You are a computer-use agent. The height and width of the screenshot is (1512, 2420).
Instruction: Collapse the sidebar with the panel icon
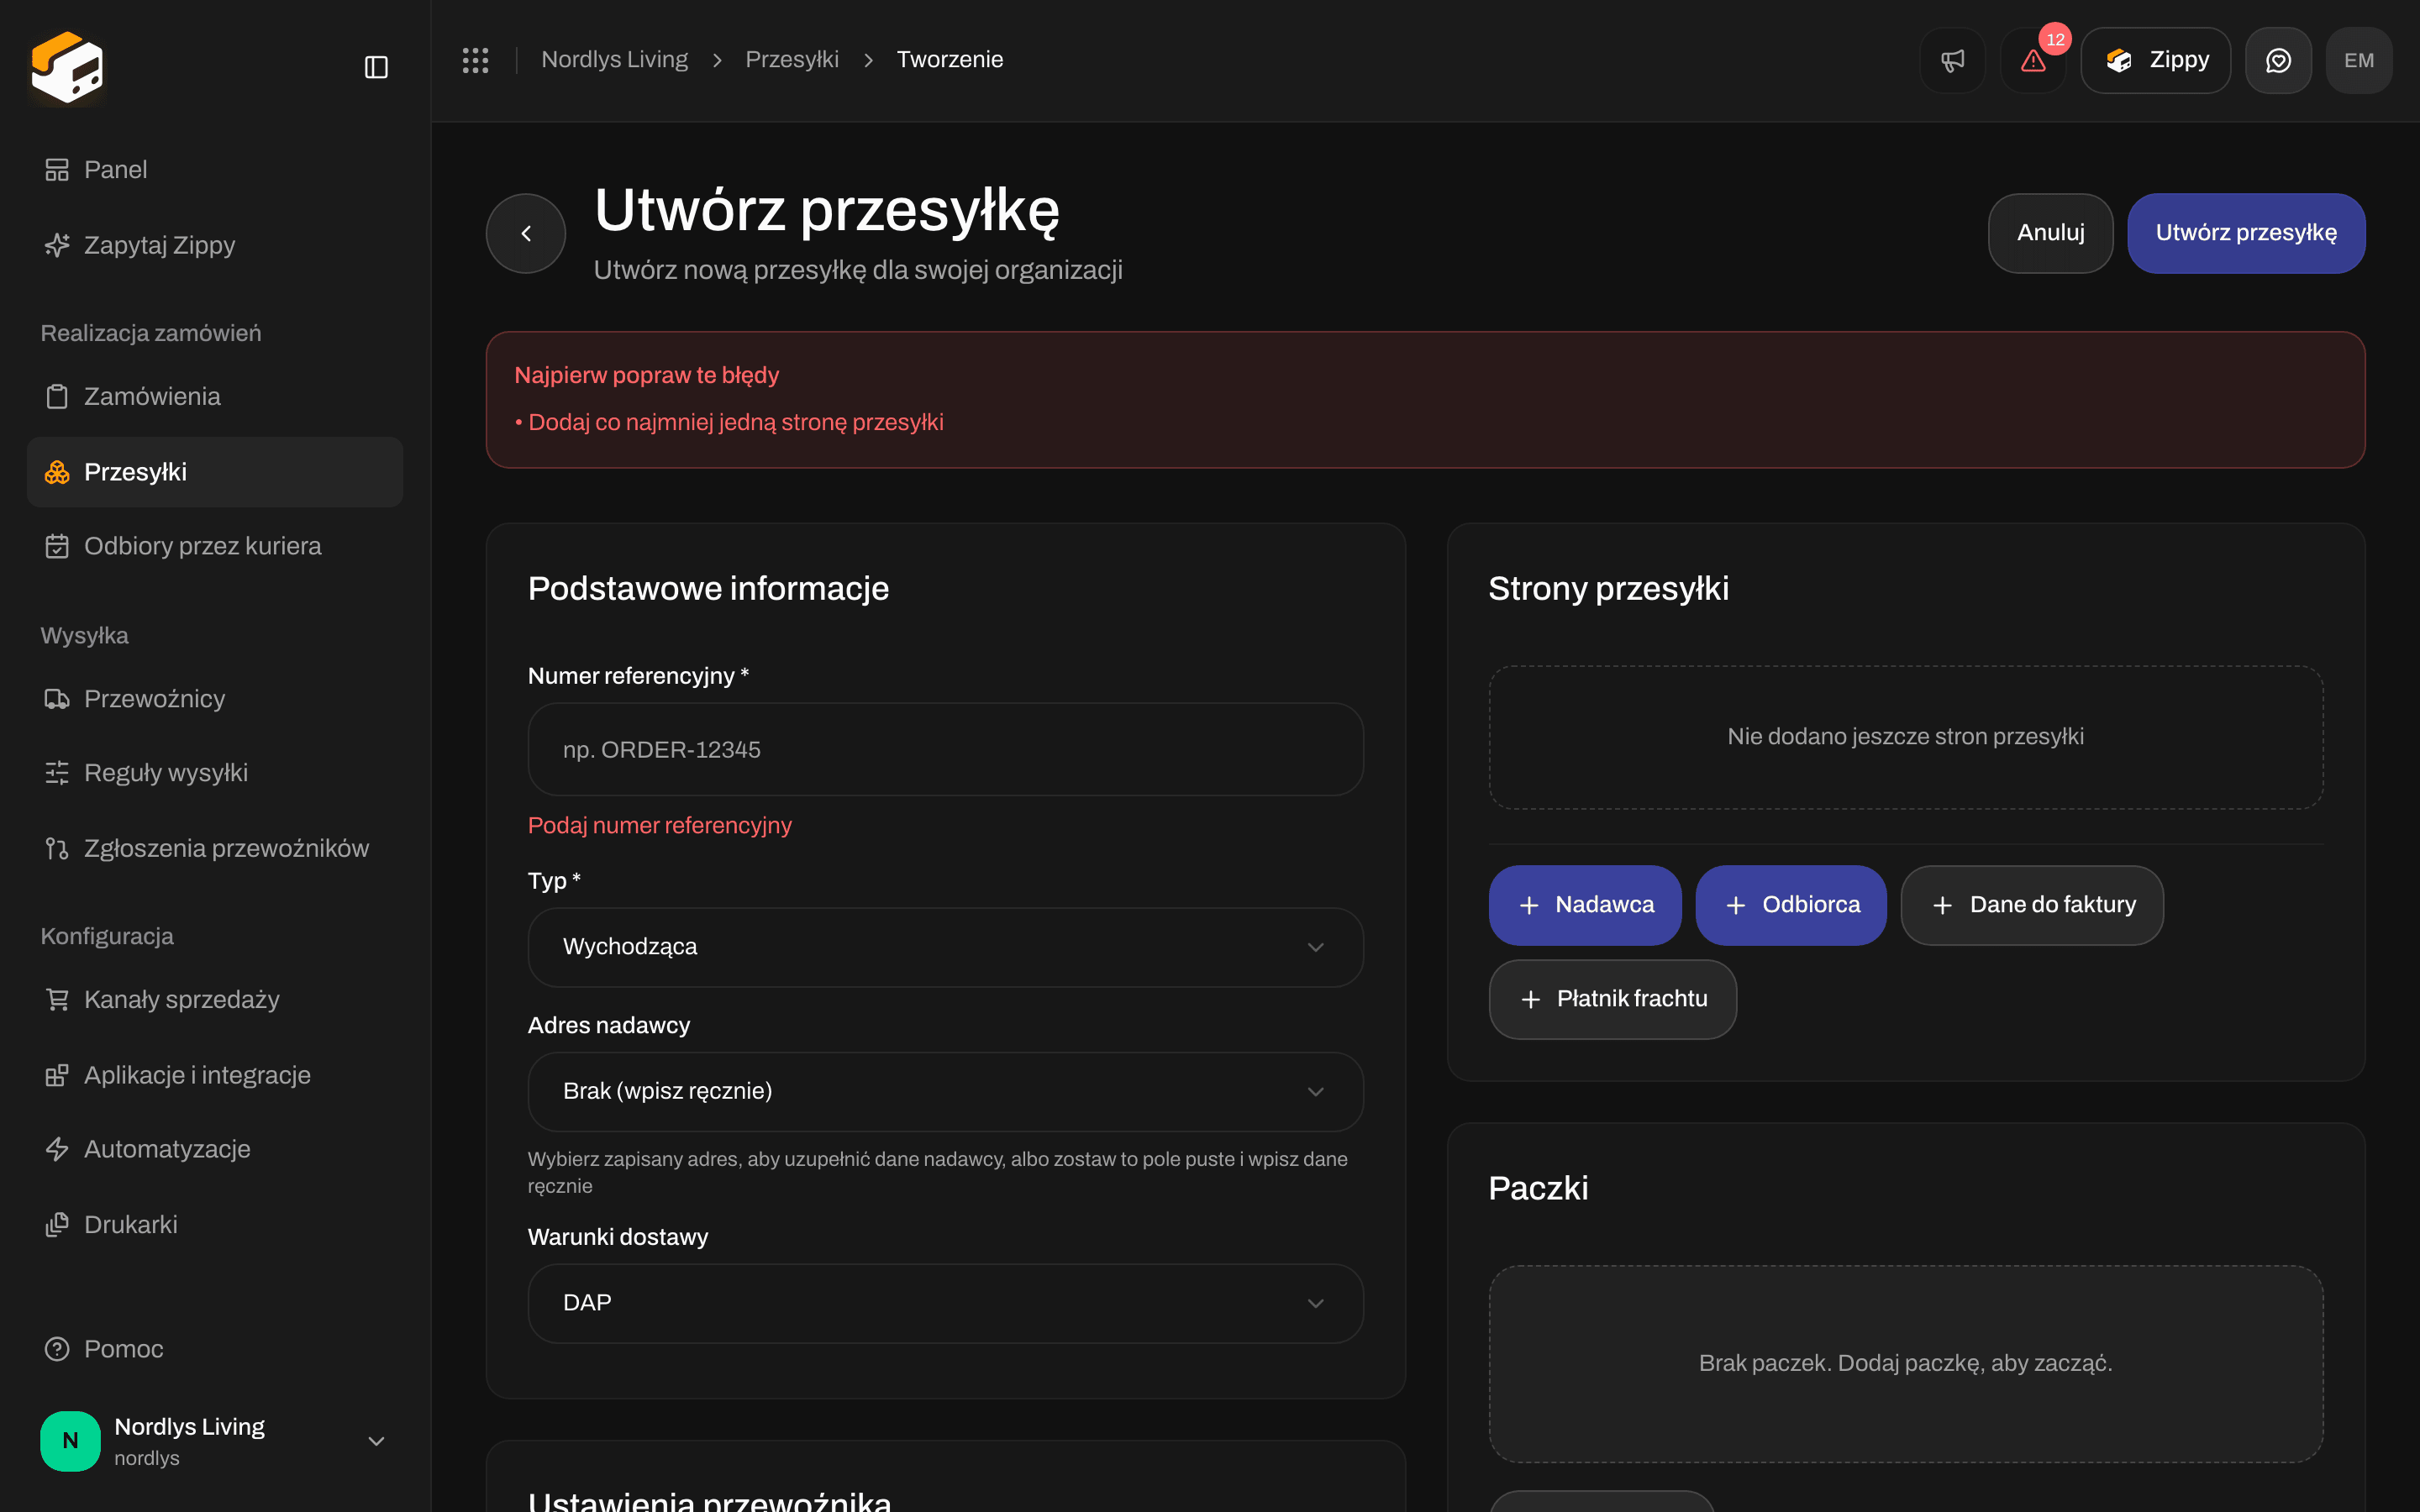pos(376,67)
